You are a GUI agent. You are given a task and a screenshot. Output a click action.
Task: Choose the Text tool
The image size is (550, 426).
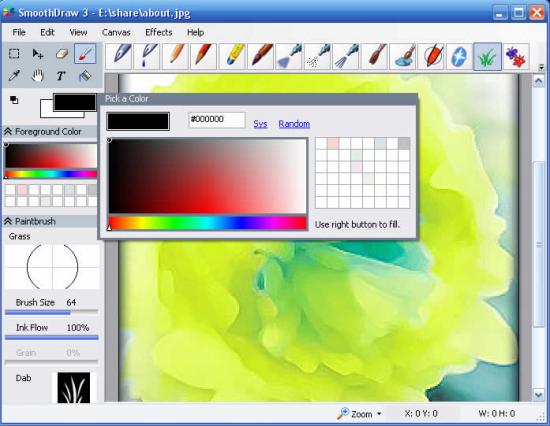click(61, 75)
